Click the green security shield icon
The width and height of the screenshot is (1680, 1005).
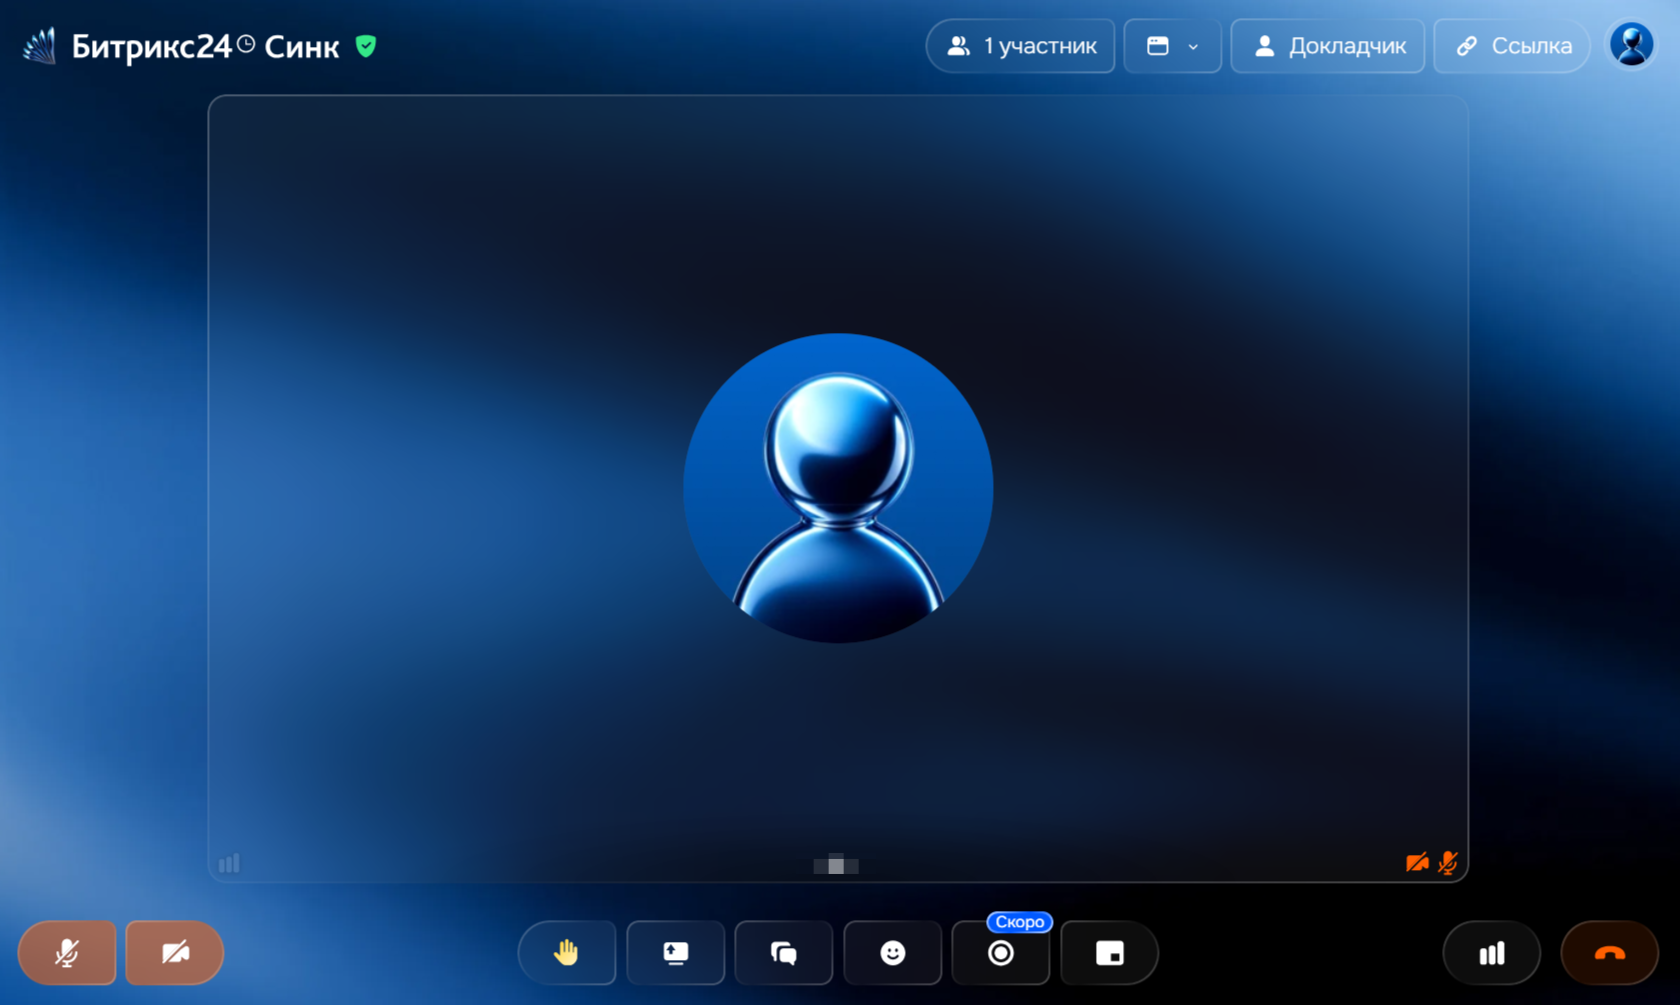coord(366,46)
